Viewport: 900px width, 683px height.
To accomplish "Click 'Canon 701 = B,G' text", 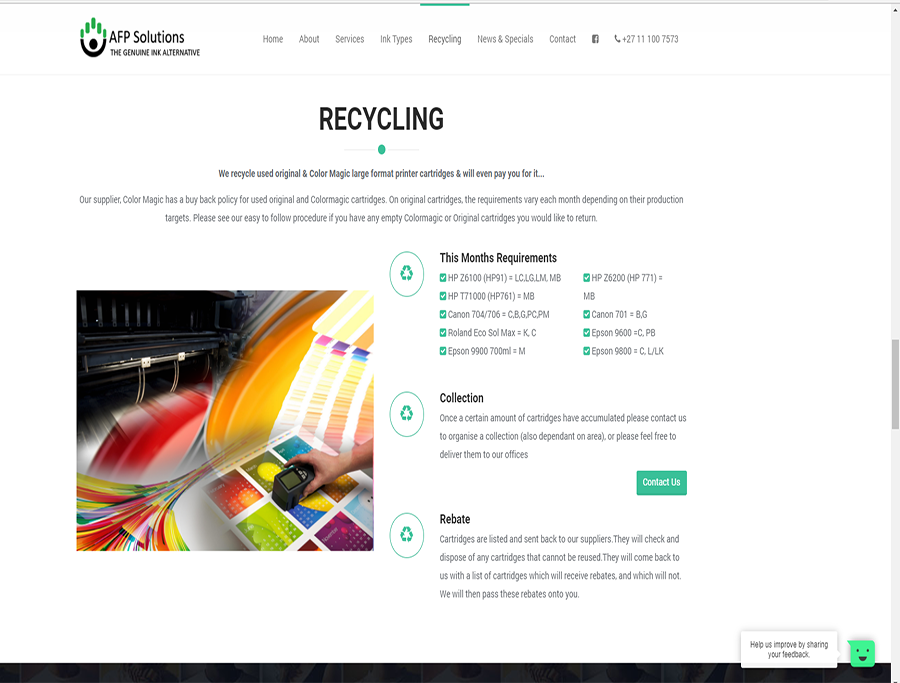I will (x=619, y=315).
